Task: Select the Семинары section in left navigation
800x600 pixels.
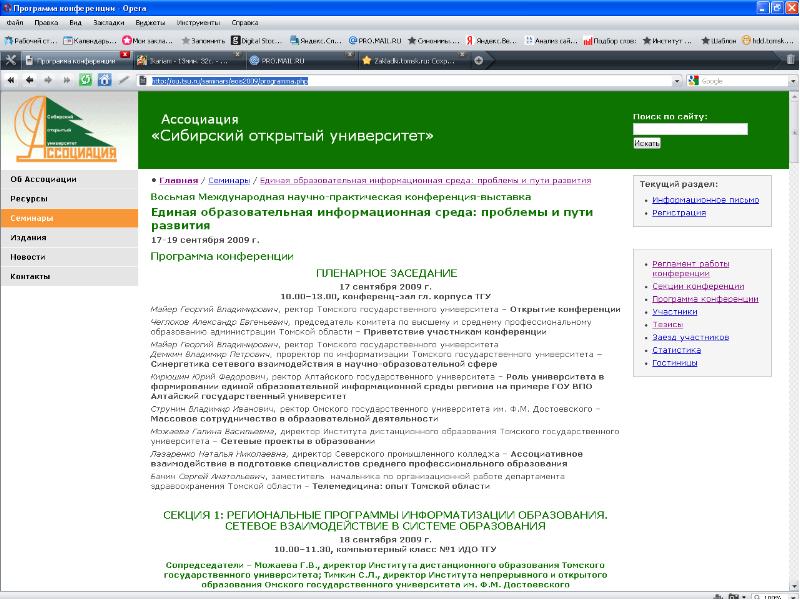Action: pyautogui.click(x=32, y=218)
